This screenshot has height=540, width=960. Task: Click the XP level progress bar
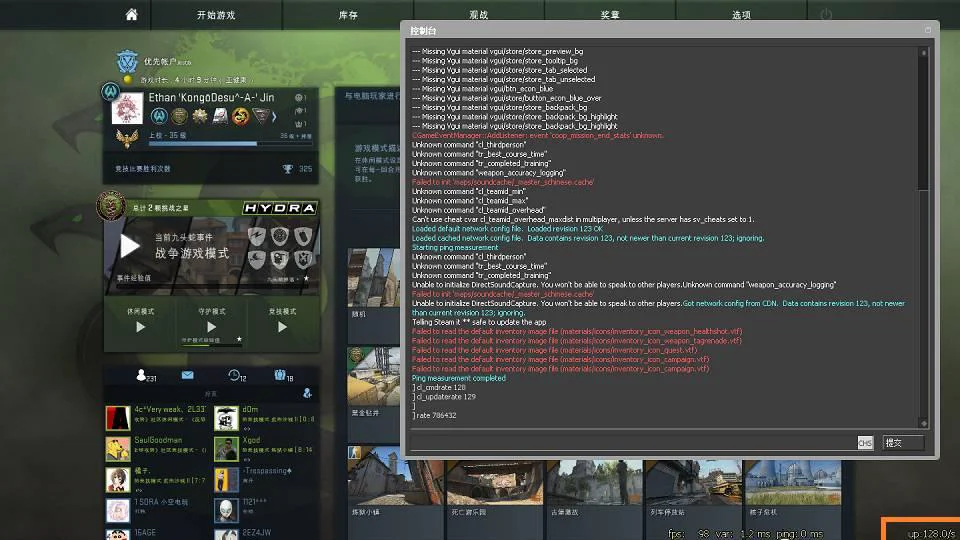pyautogui.click(x=230, y=144)
